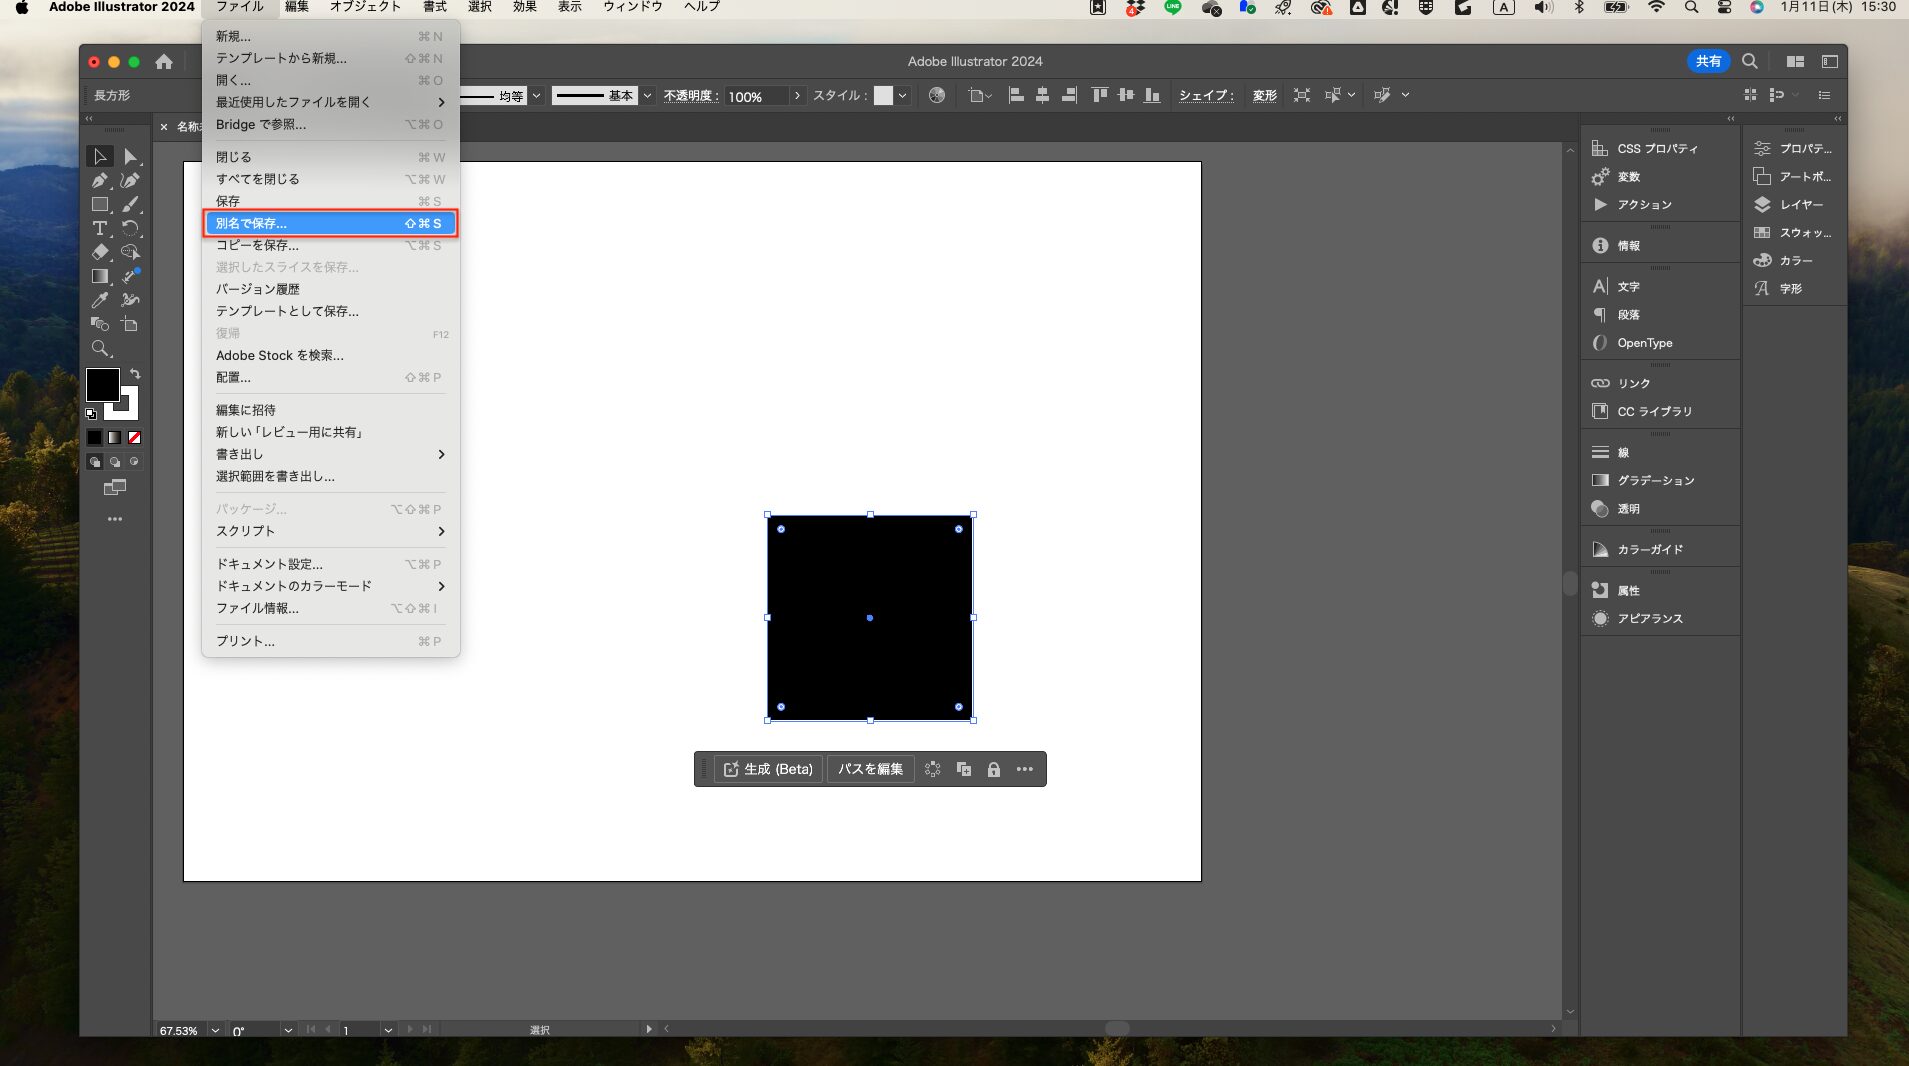The height and width of the screenshot is (1066, 1909).
Task: Open the グラデーション panel
Action: tap(1656, 481)
